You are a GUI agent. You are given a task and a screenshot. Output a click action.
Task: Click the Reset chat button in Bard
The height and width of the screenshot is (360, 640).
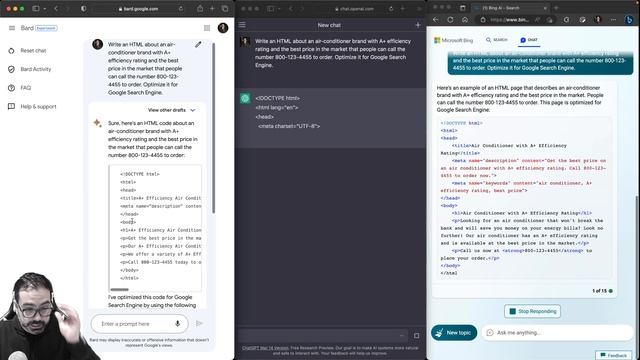(x=27, y=51)
